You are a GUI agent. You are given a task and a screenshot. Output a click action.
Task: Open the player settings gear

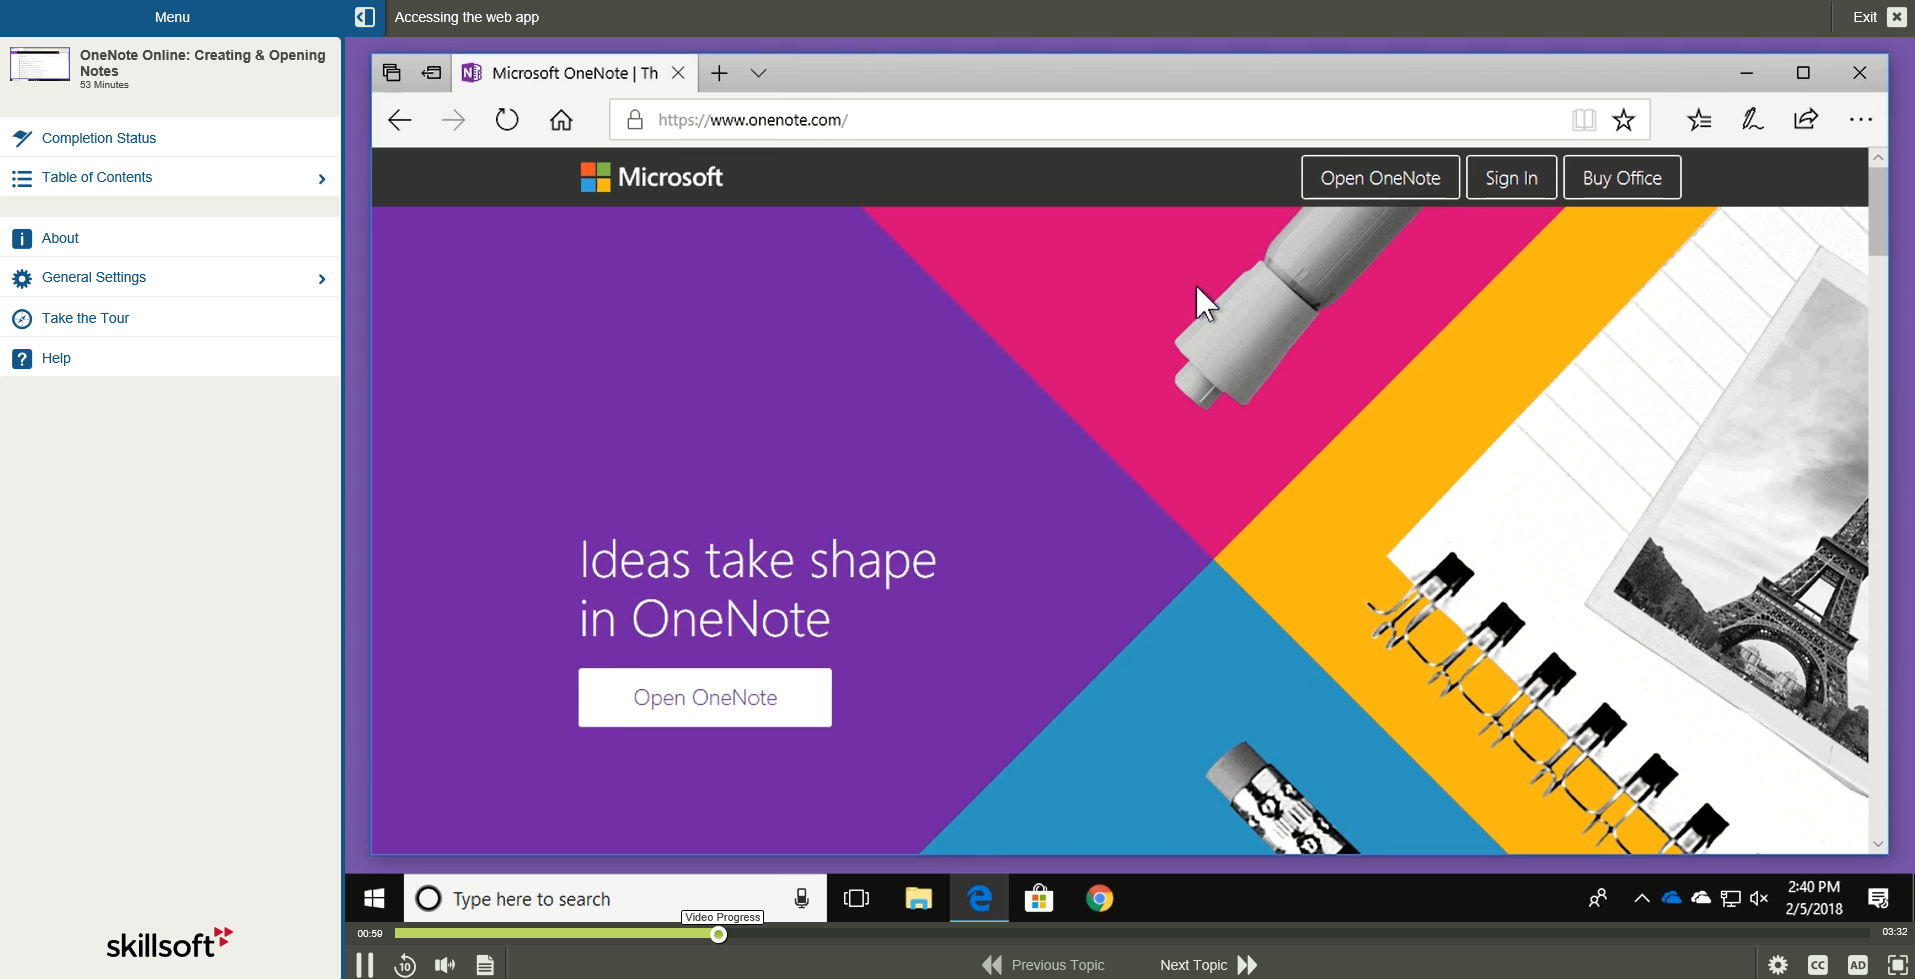(x=1779, y=964)
